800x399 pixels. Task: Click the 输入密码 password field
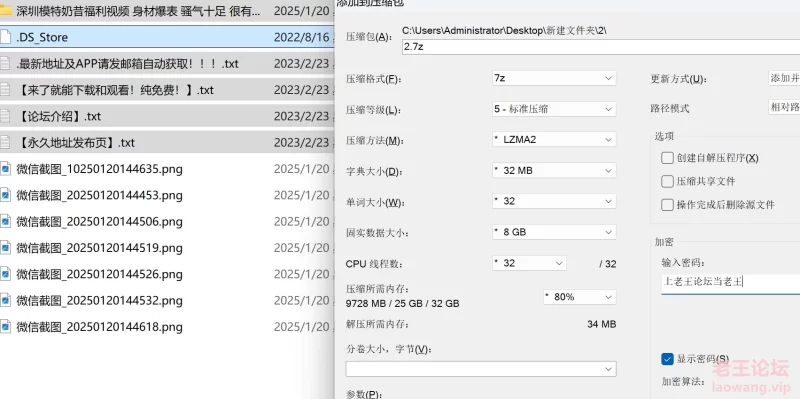click(x=731, y=283)
